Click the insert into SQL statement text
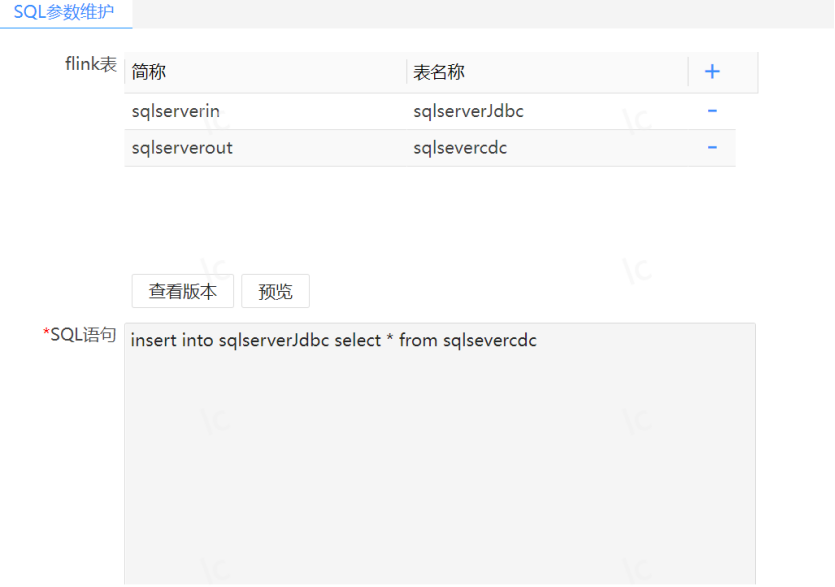The height and width of the screenshot is (587, 835). pos(333,340)
